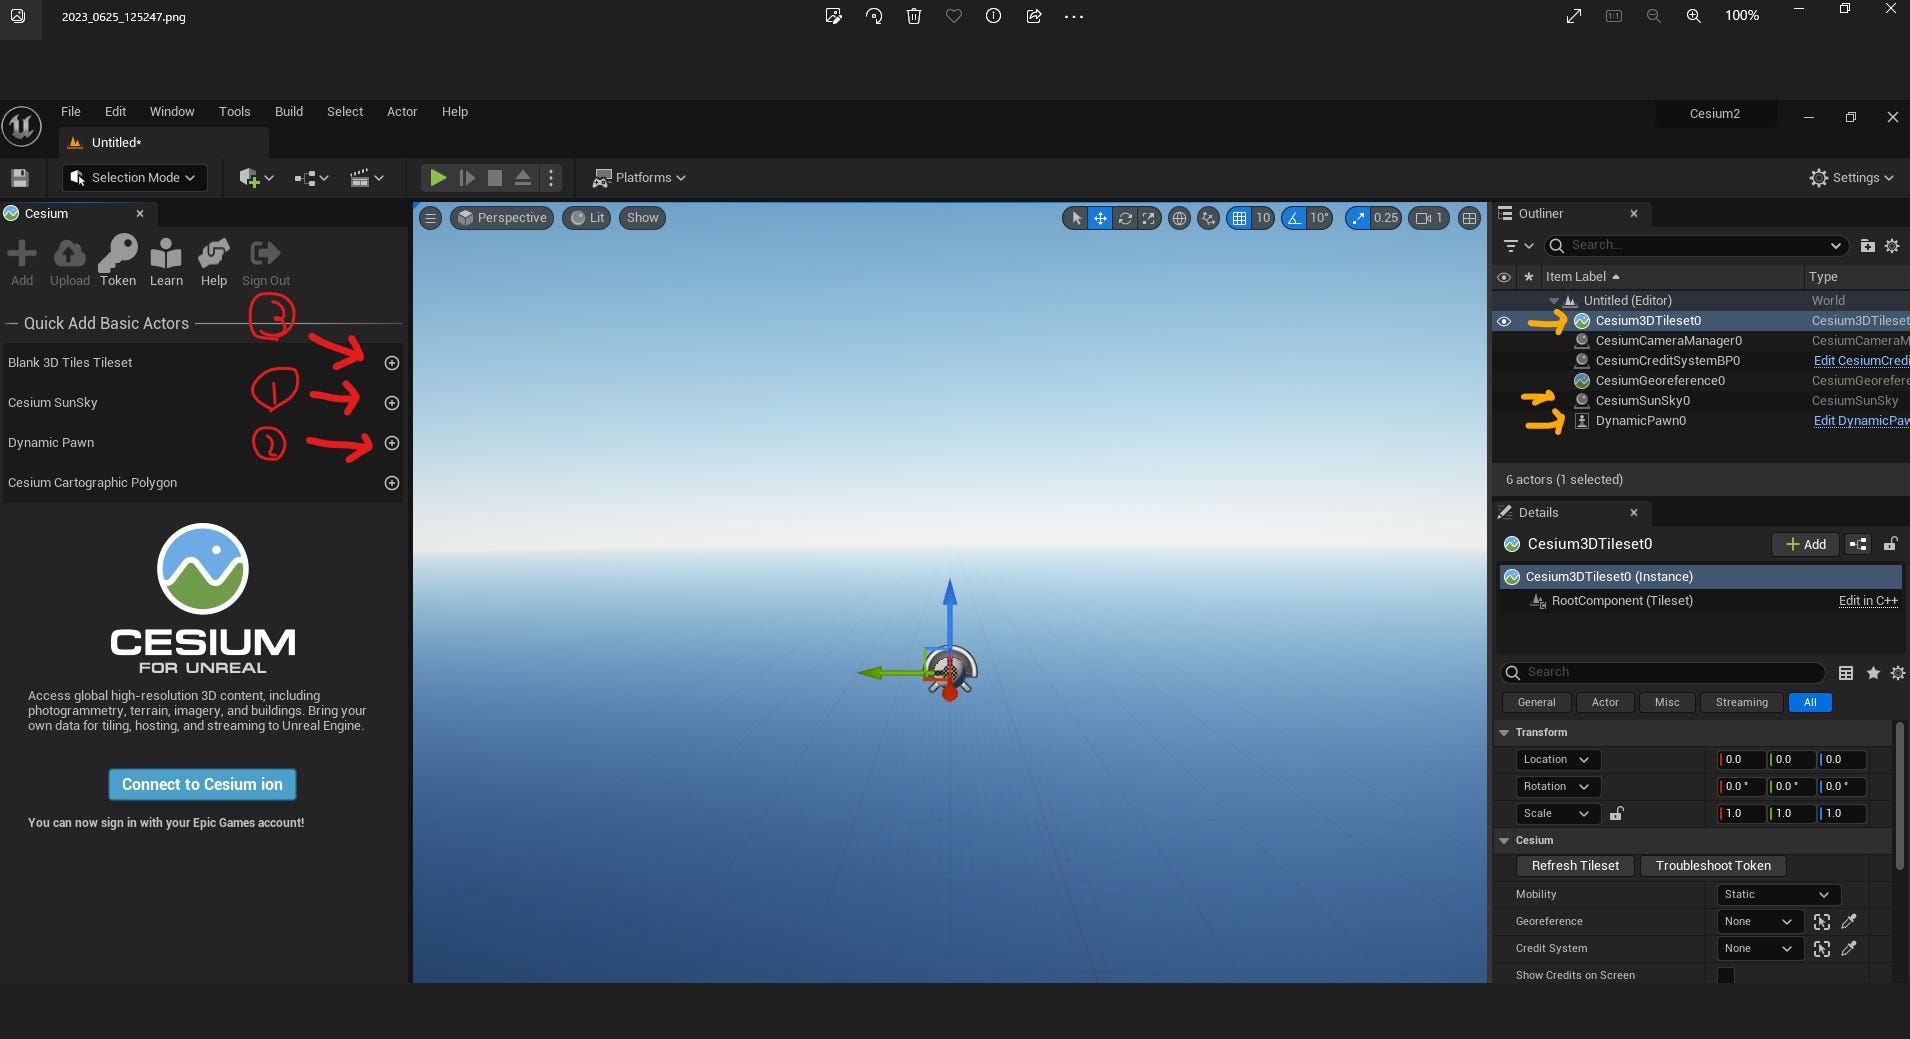Click visibility eye column header in Outliner
Viewport: 1910px width, 1039px height.
click(x=1504, y=277)
